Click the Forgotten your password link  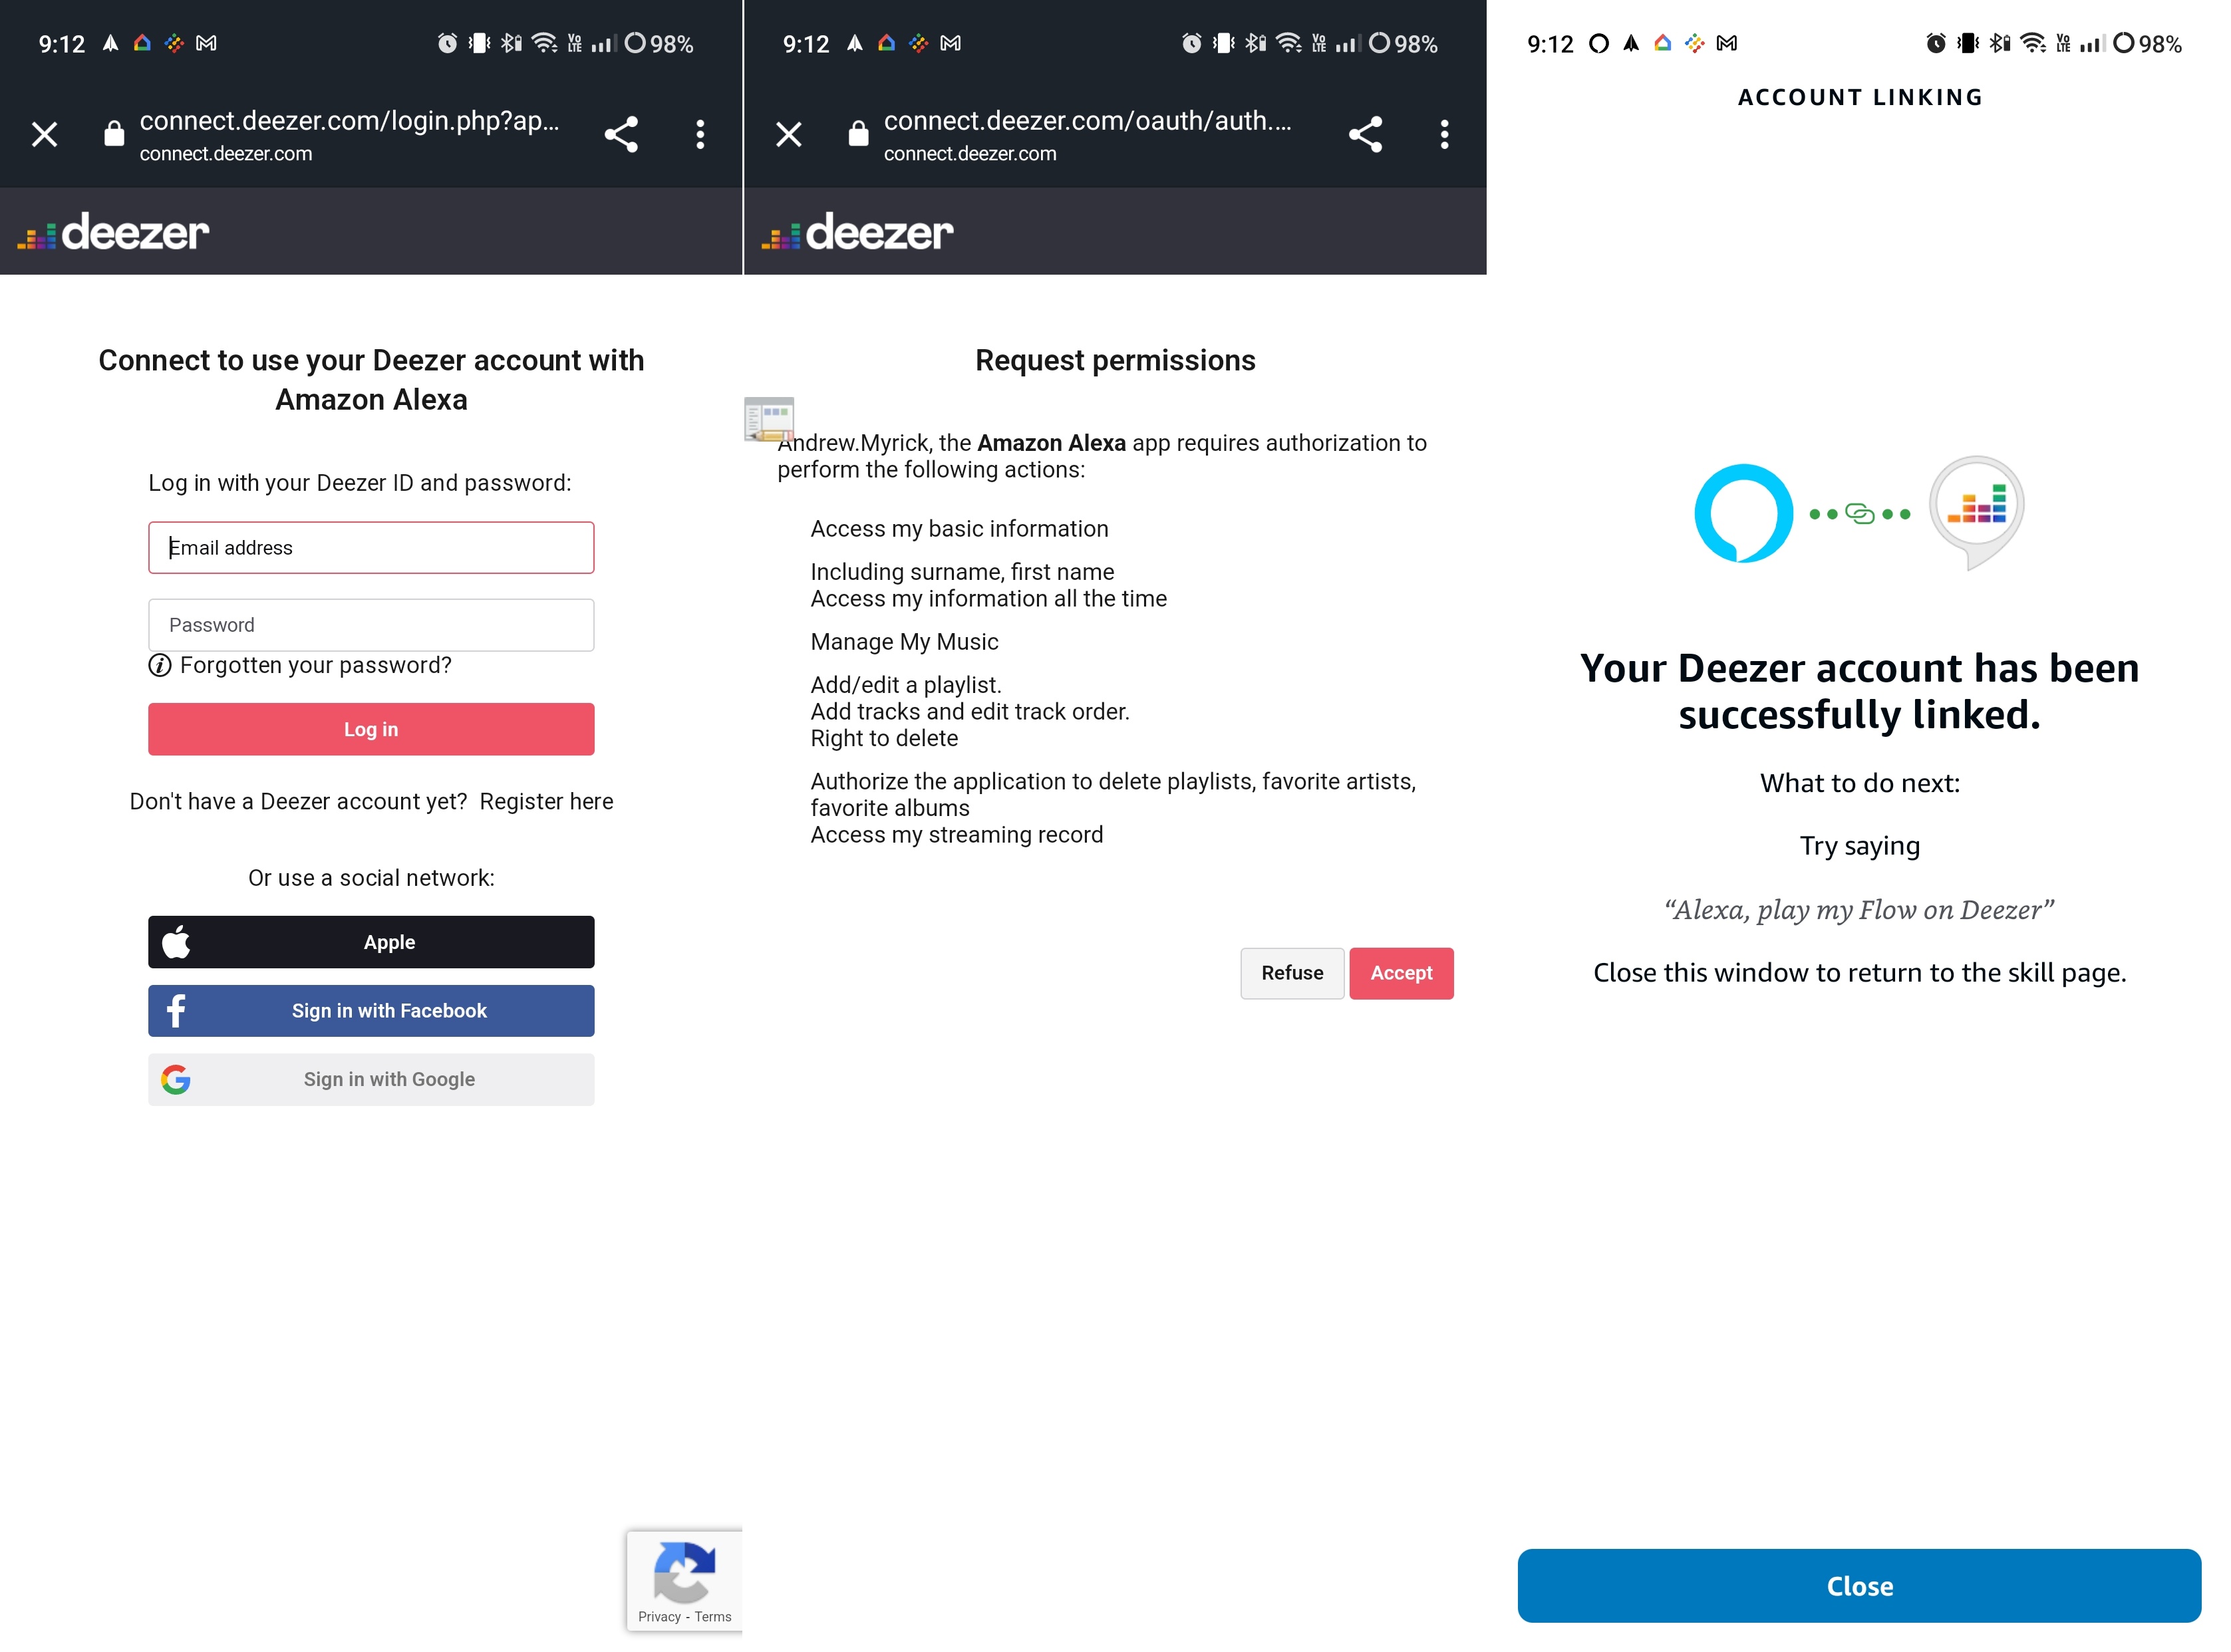[316, 664]
